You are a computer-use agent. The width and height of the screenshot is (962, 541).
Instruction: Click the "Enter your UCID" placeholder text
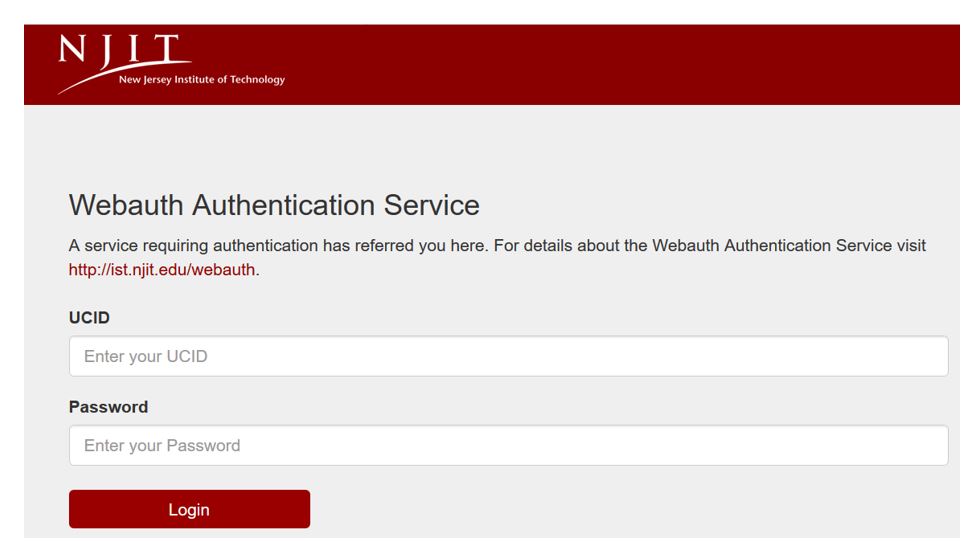point(145,356)
